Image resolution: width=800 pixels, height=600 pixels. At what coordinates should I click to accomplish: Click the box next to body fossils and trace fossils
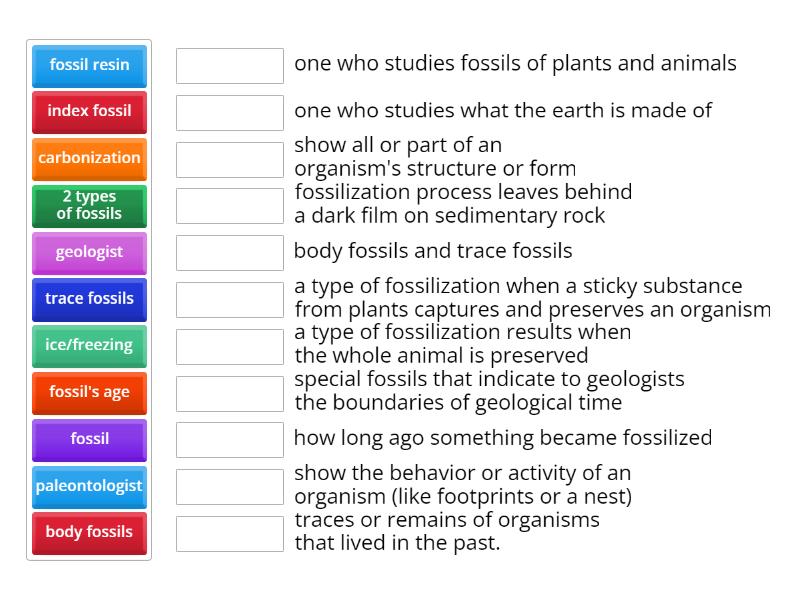point(229,253)
